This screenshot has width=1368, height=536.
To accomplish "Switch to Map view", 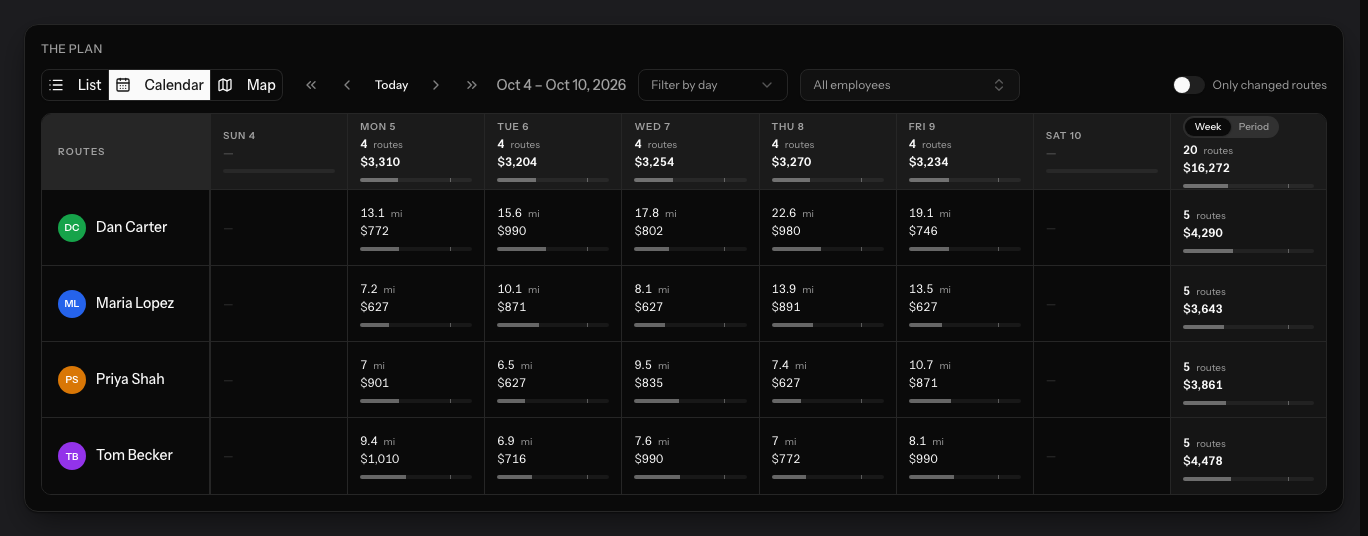I will [x=247, y=85].
